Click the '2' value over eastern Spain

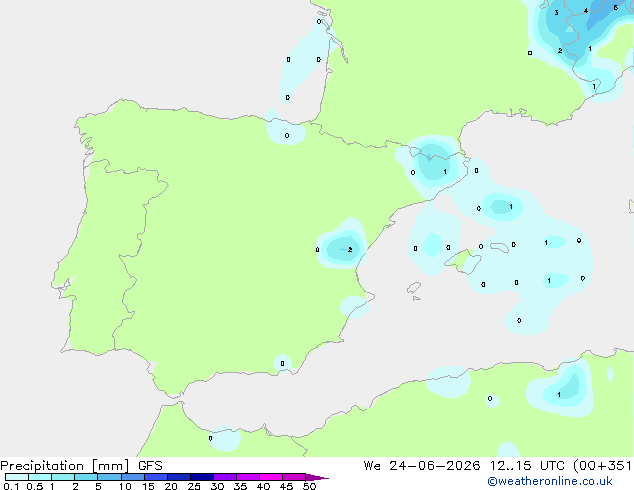click(350, 249)
